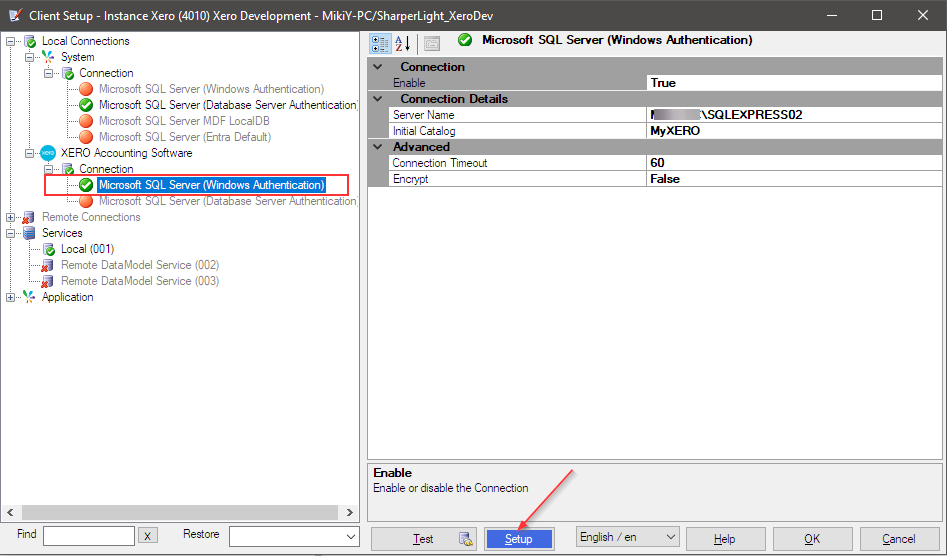Click the Local Connections database icon

point(30,42)
